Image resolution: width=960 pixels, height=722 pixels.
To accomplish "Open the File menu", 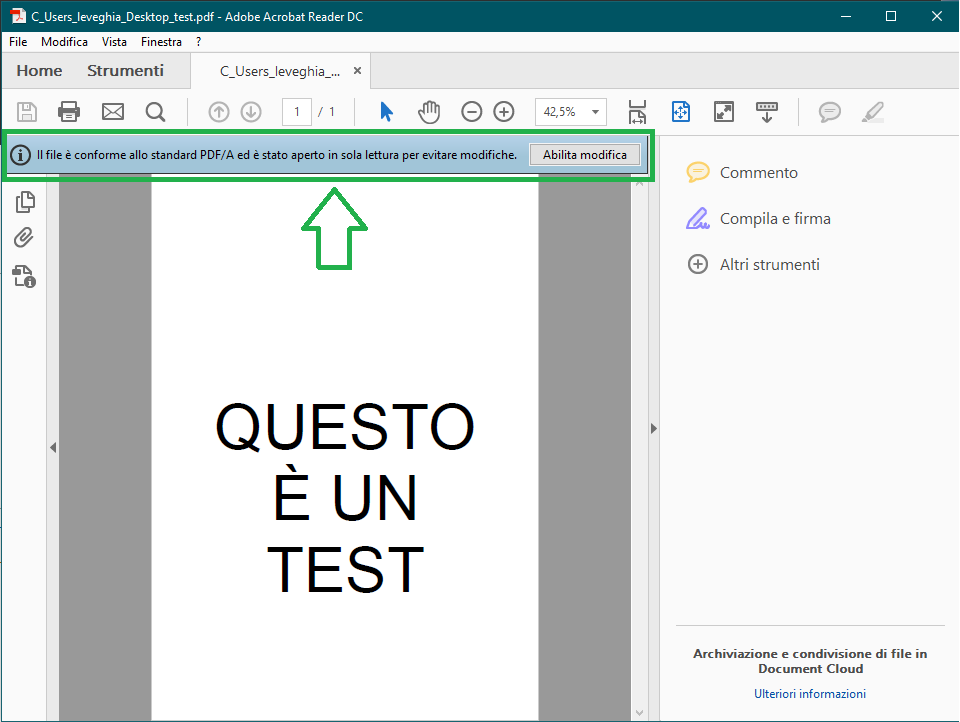I will (18, 42).
